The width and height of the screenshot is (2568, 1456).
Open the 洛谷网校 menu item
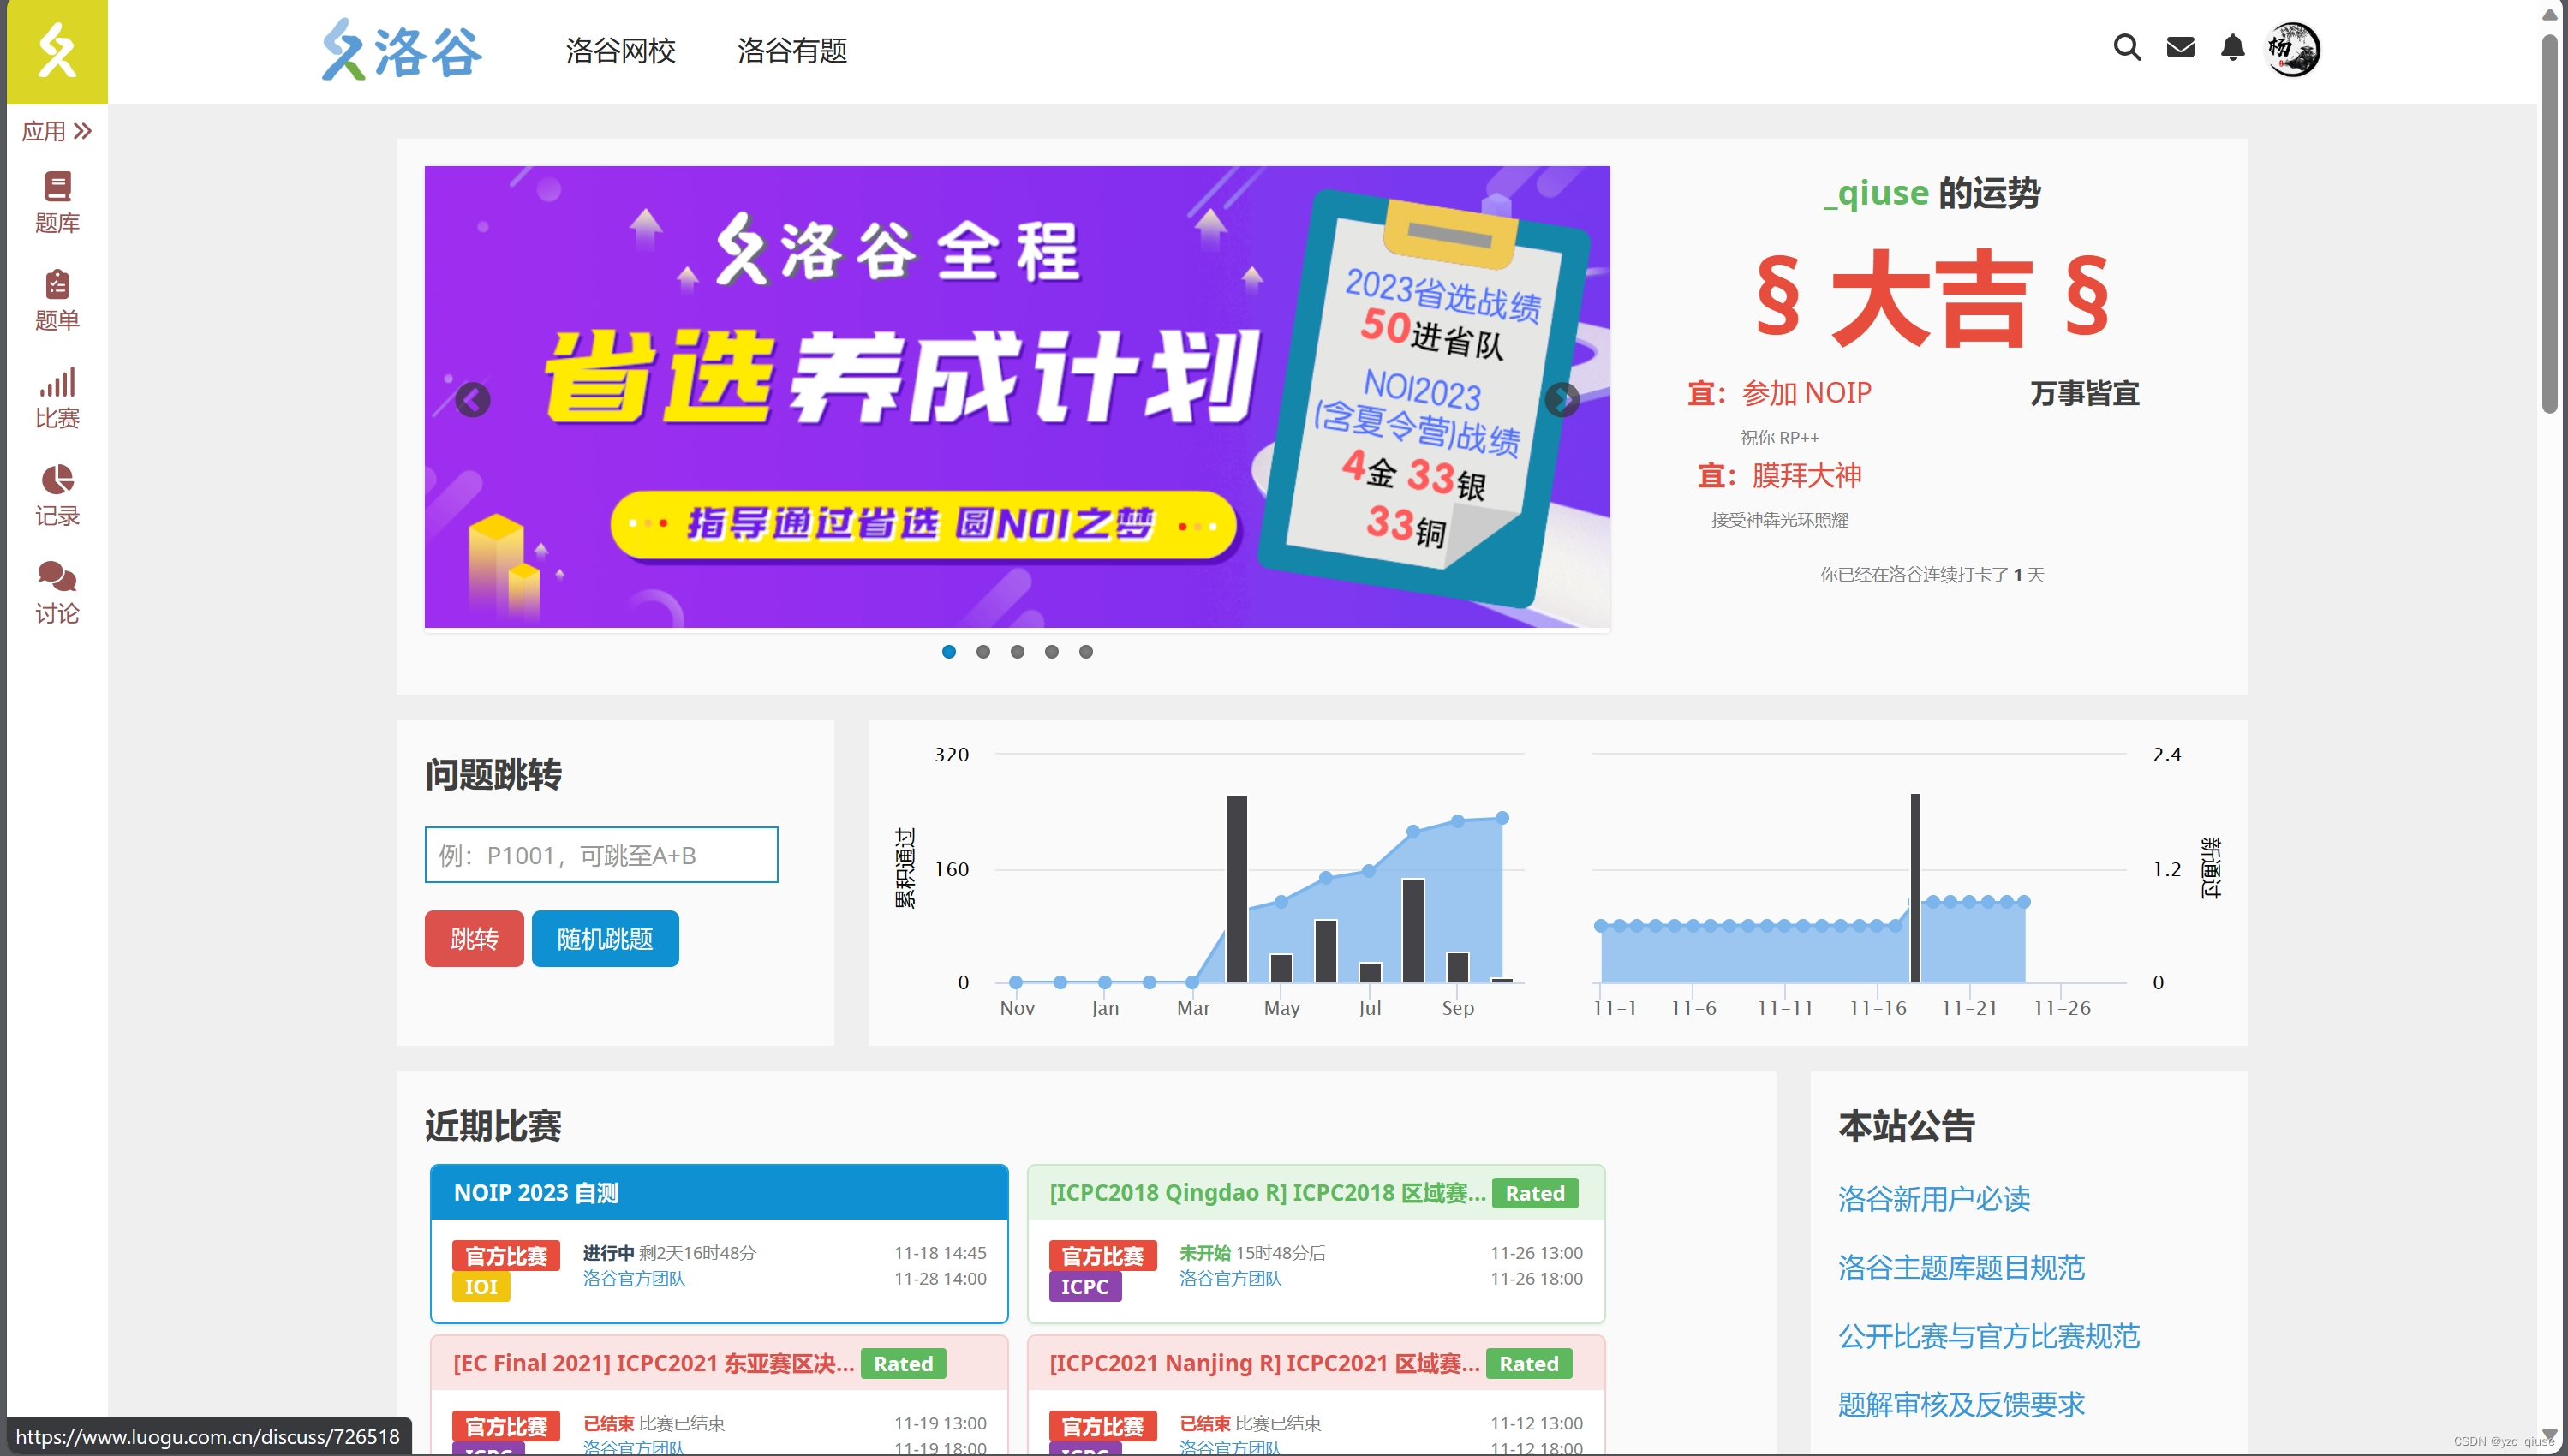(620, 51)
